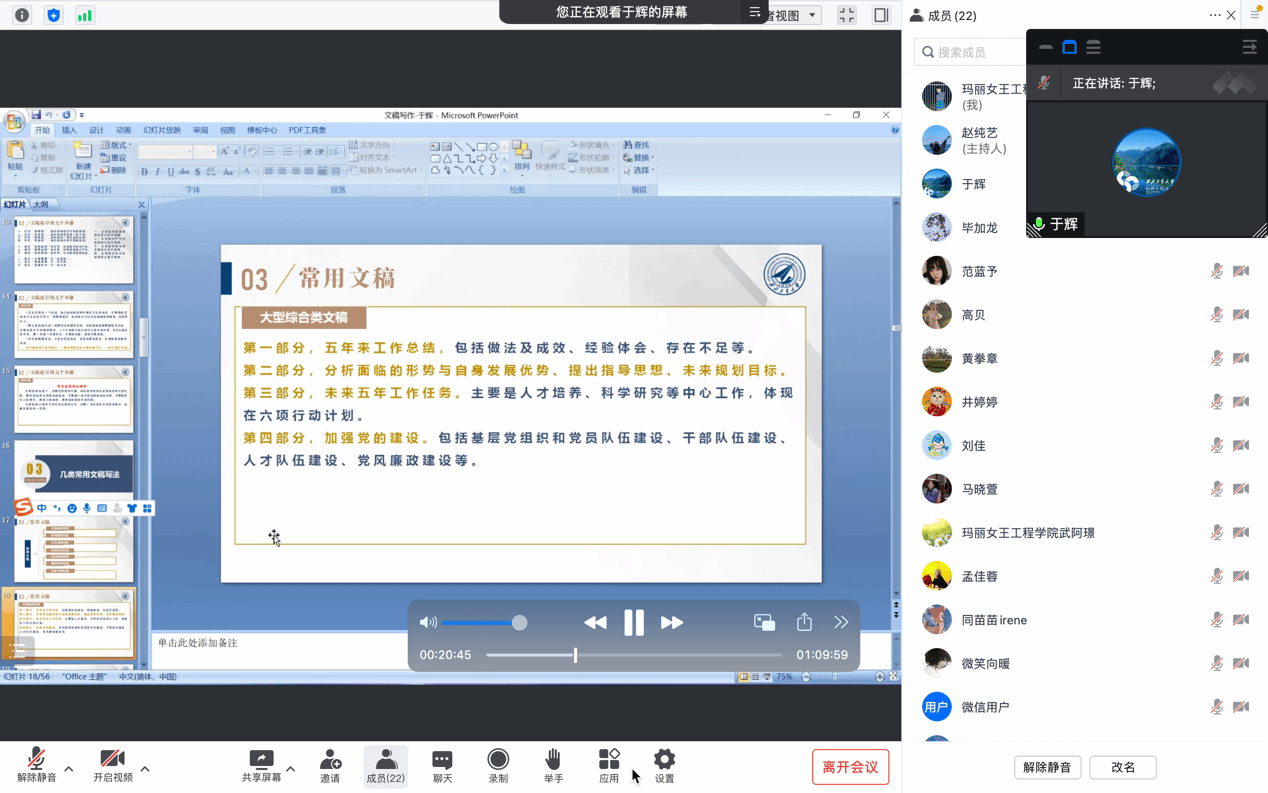The image size is (1268, 793).
Task: Expand share screen options arrow
Action: coord(291,769)
